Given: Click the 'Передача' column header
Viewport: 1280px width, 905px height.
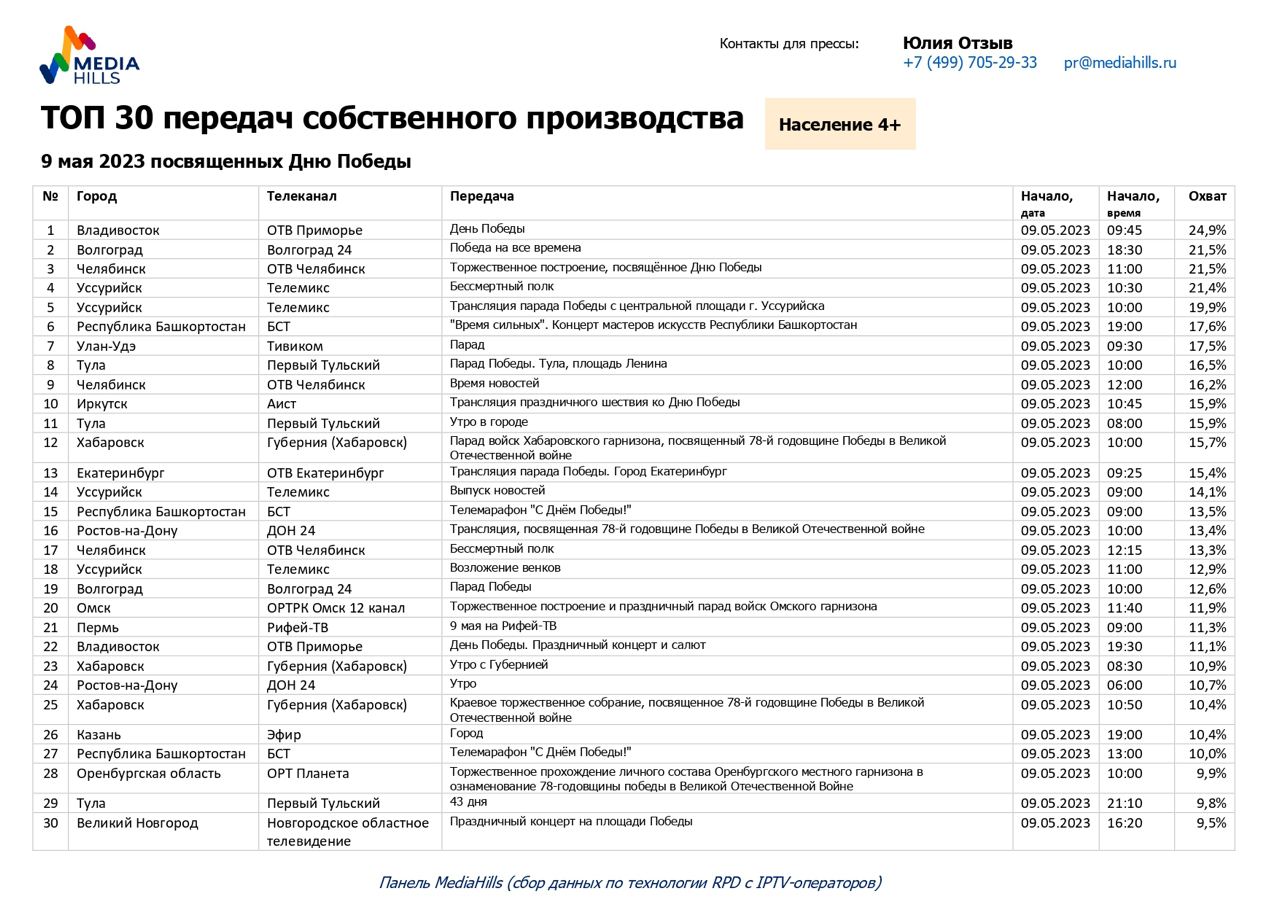Looking at the screenshot, I should point(481,197).
